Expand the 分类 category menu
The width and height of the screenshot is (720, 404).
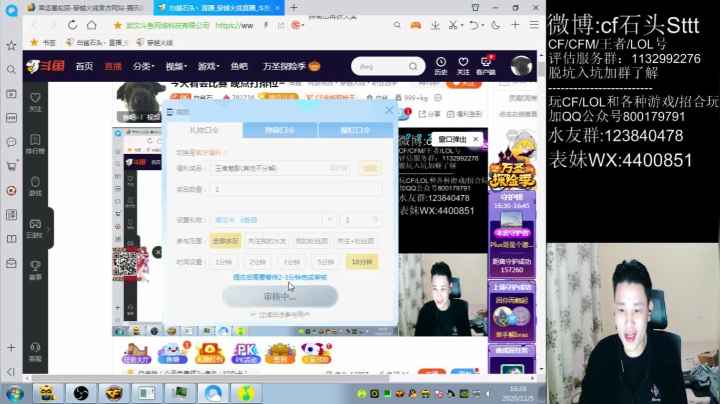pyautogui.click(x=143, y=66)
